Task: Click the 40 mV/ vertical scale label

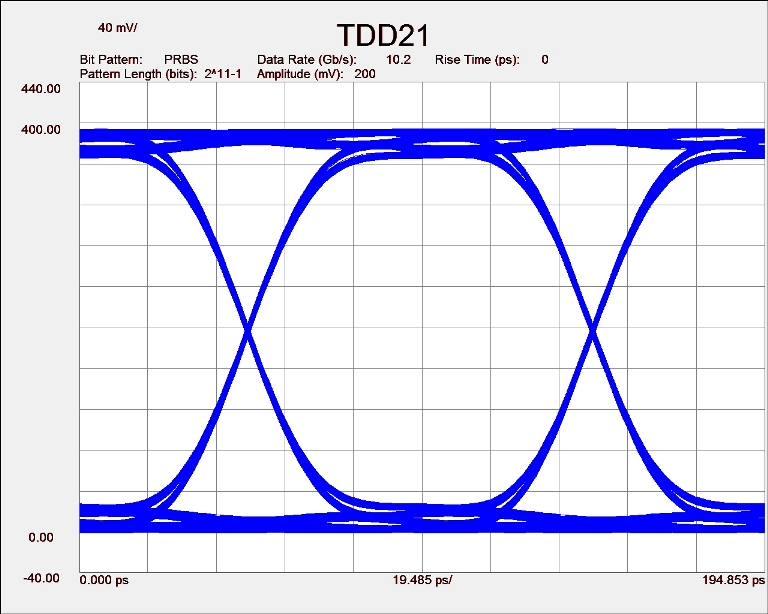Action: point(118,27)
